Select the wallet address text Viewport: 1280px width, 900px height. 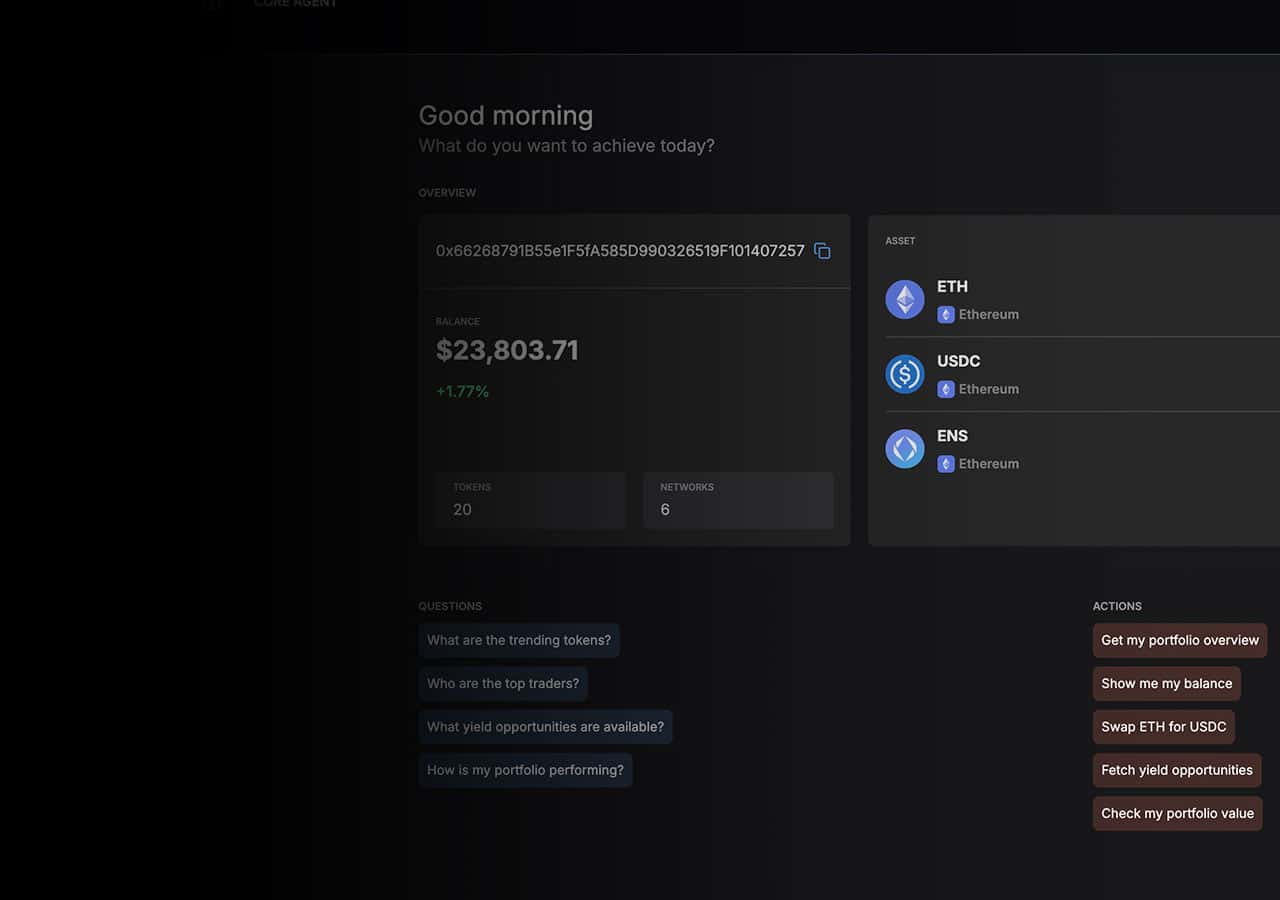coord(620,251)
